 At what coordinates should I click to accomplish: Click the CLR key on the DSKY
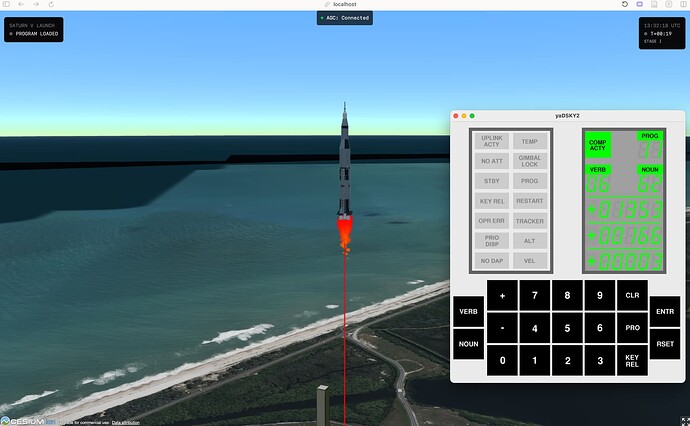click(x=632, y=296)
